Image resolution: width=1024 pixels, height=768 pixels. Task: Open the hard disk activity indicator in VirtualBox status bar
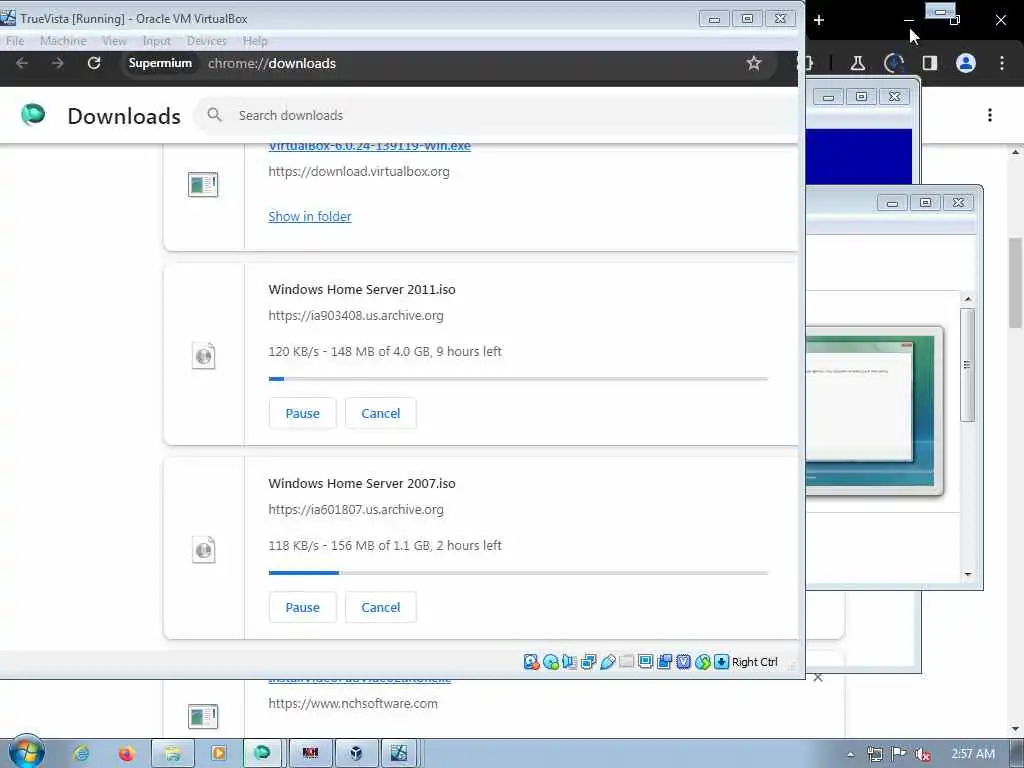[x=531, y=662]
